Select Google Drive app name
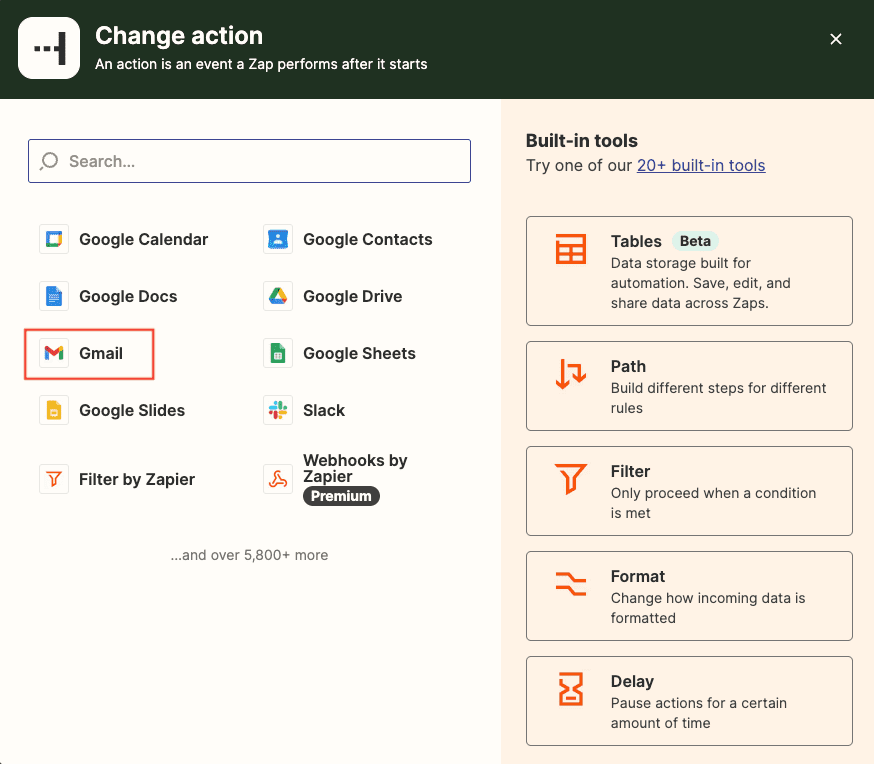The height and width of the screenshot is (764, 874). pos(352,296)
